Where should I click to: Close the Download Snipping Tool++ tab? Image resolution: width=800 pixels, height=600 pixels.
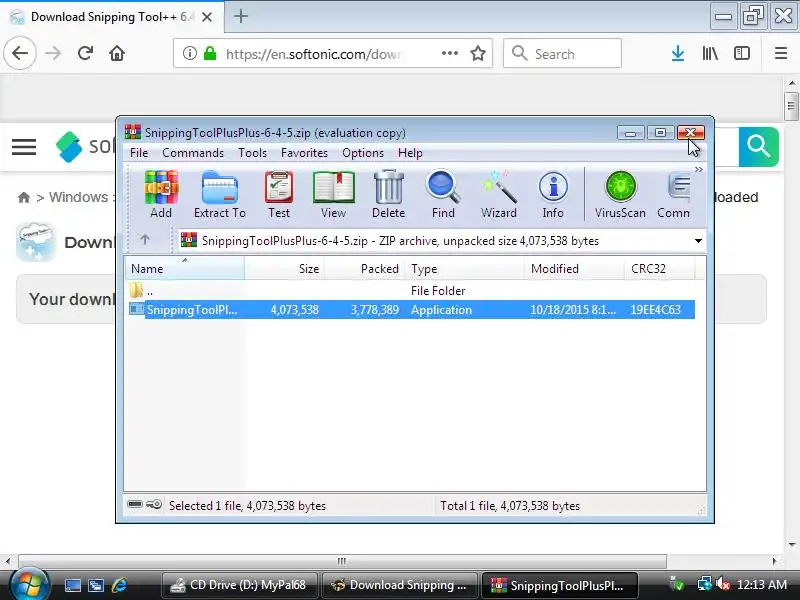(207, 17)
